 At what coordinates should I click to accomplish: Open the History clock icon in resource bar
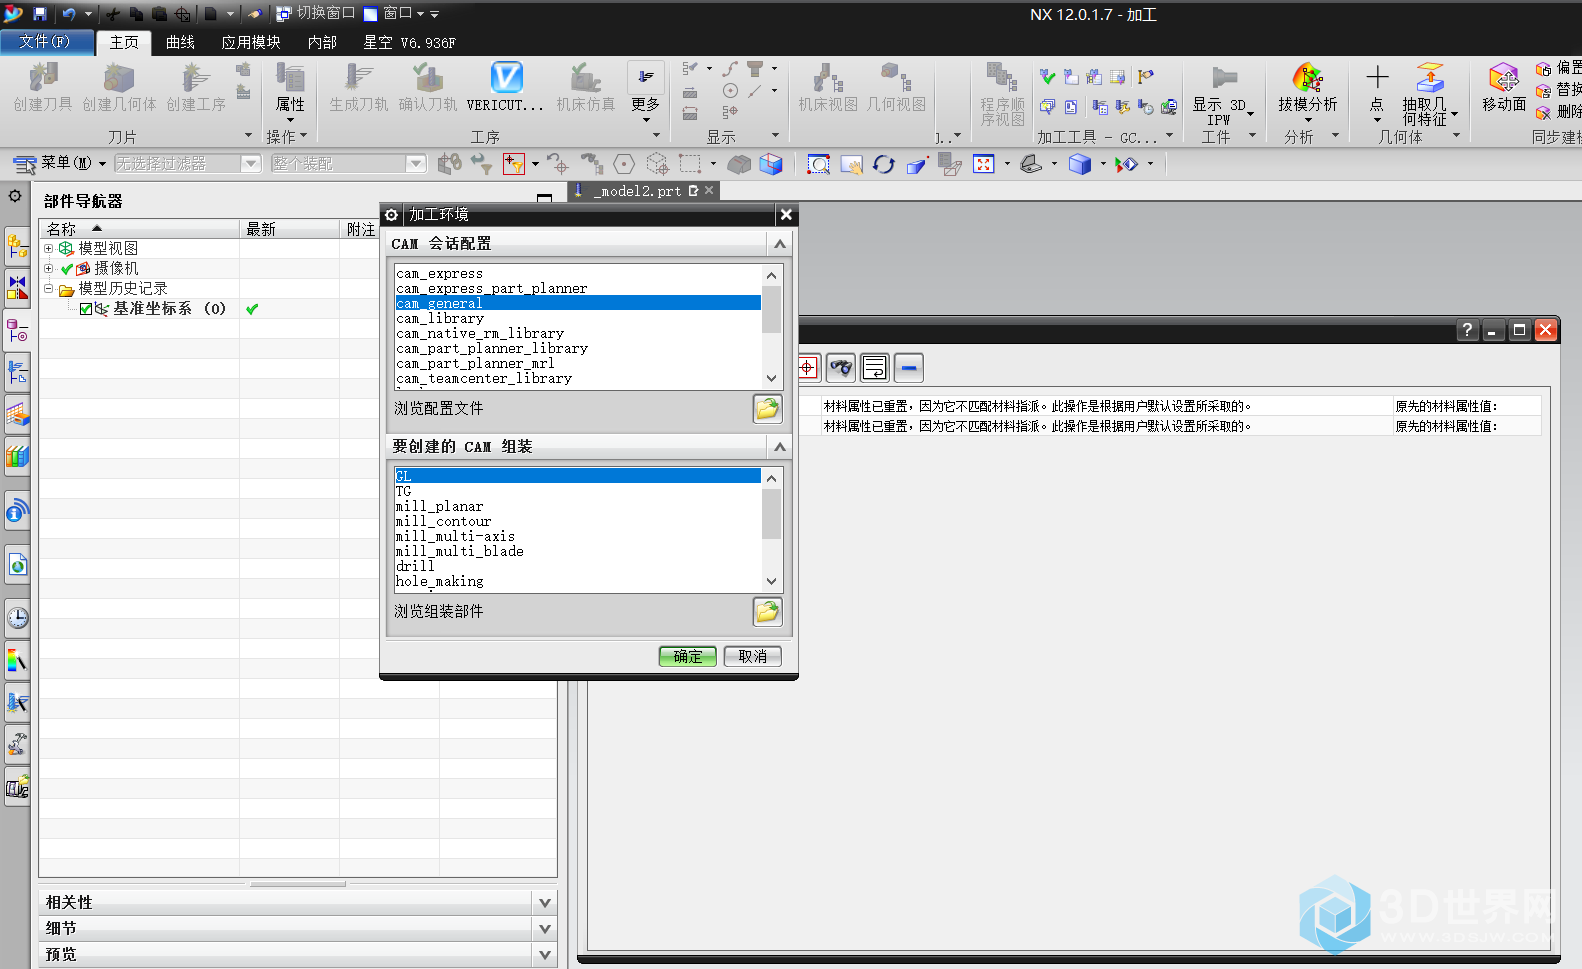[x=17, y=618]
